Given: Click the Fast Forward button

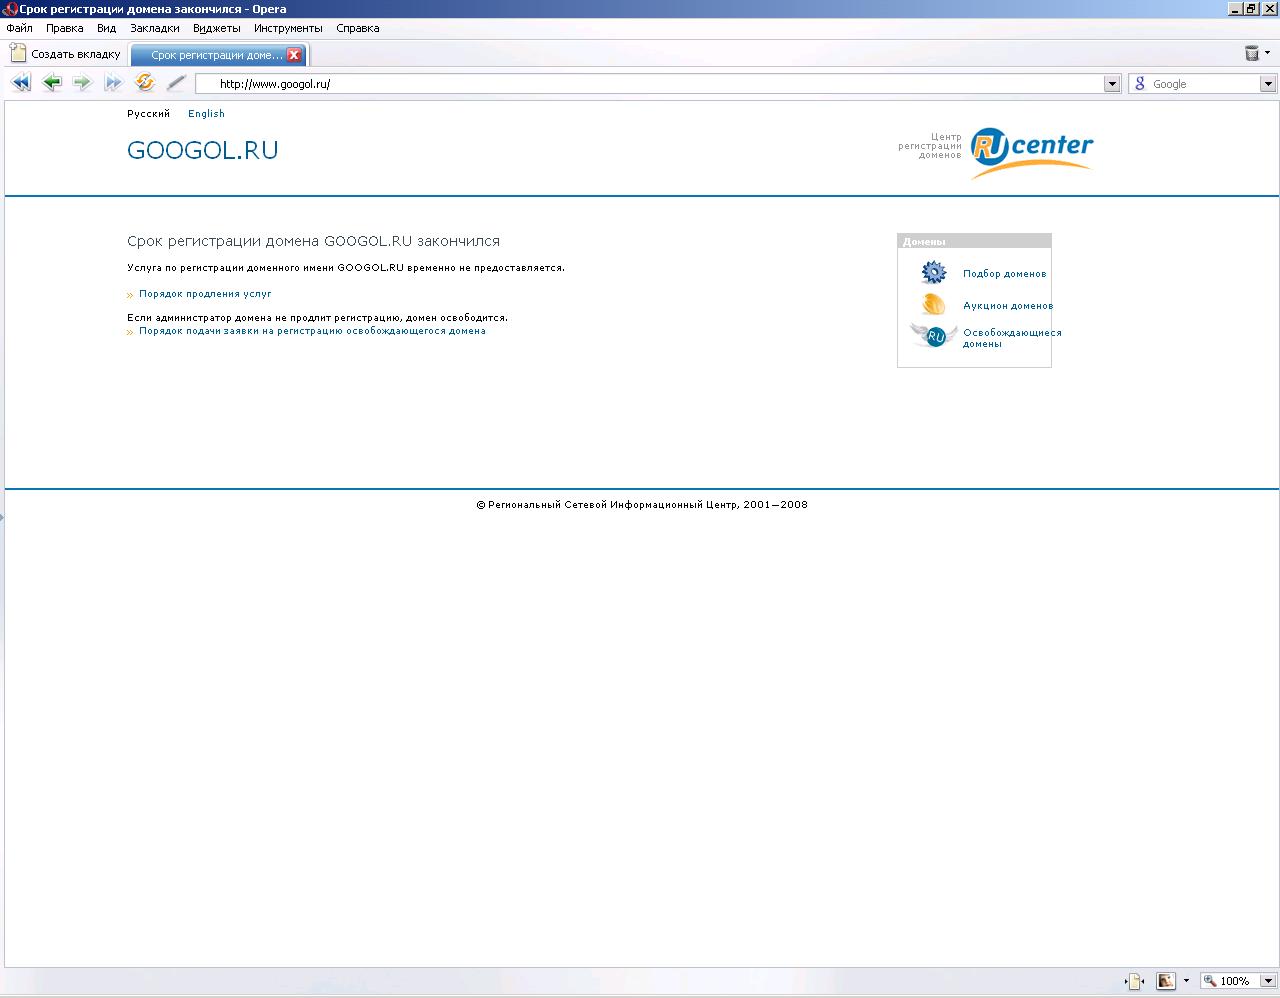Looking at the screenshot, I should click(113, 83).
